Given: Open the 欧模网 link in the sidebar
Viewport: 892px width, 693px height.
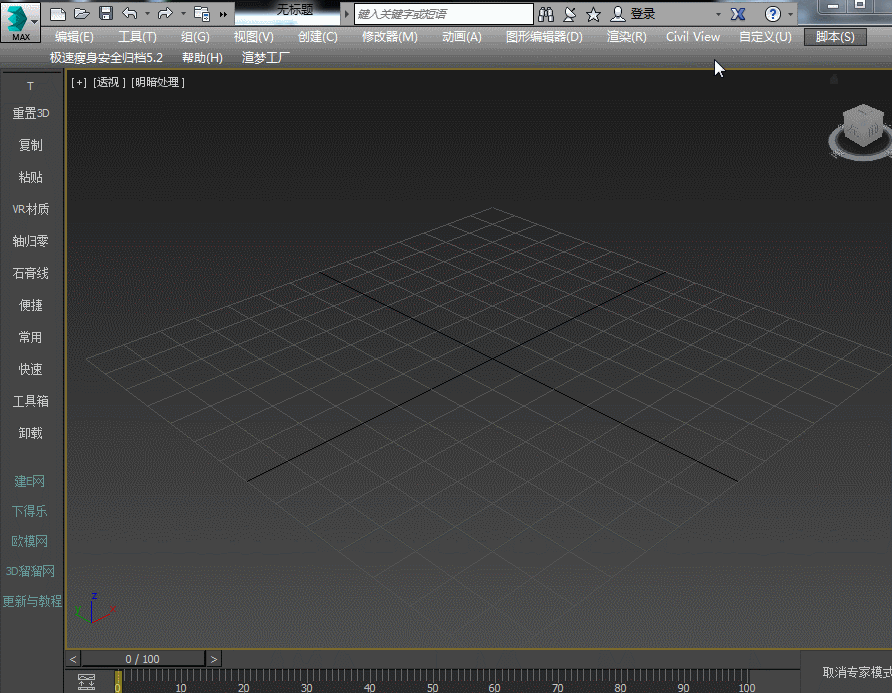Looking at the screenshot, I should pos(30,541).
